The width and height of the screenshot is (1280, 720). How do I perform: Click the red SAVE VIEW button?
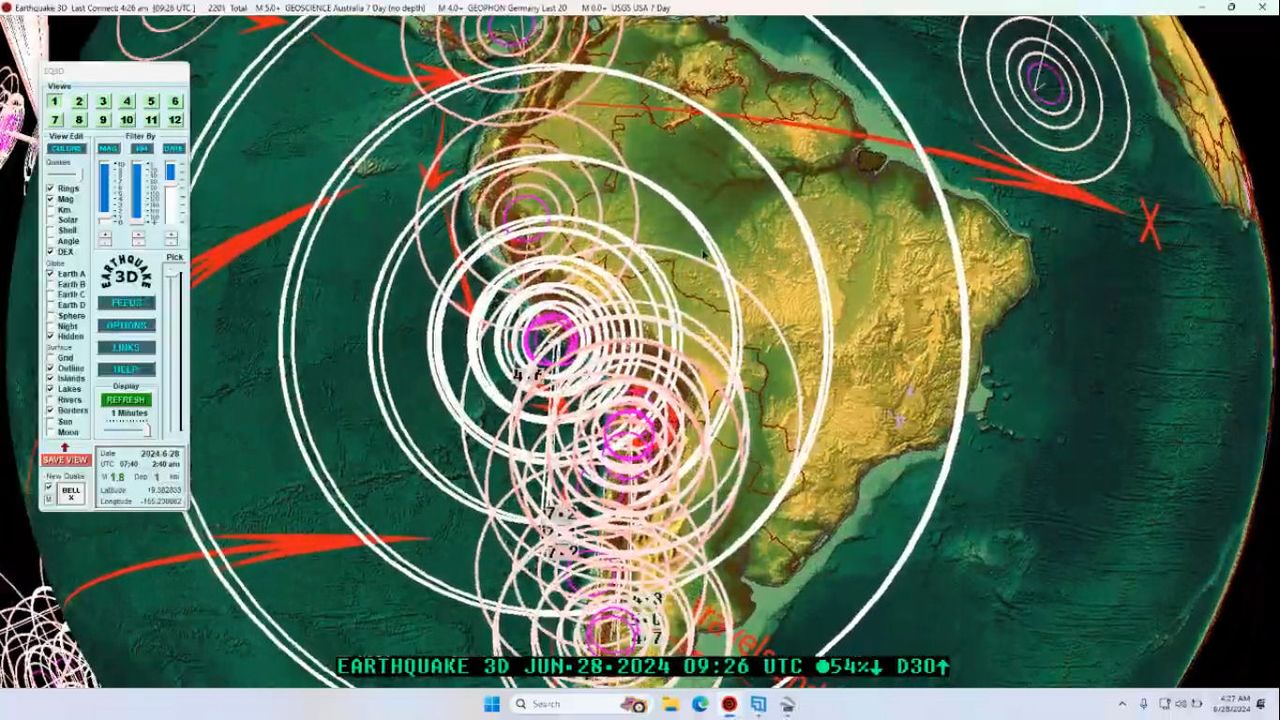tap(65, 460)
